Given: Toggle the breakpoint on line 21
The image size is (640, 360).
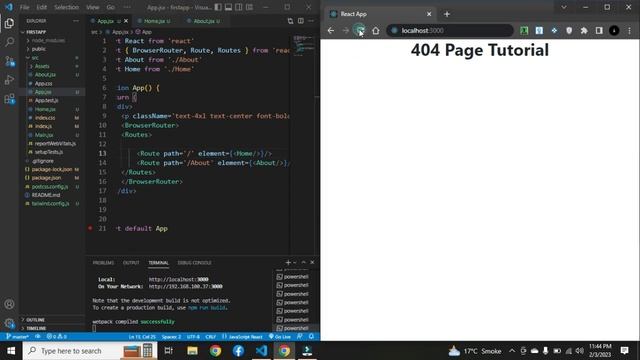Looking at the screenshot, I should (x=90, y=228).
